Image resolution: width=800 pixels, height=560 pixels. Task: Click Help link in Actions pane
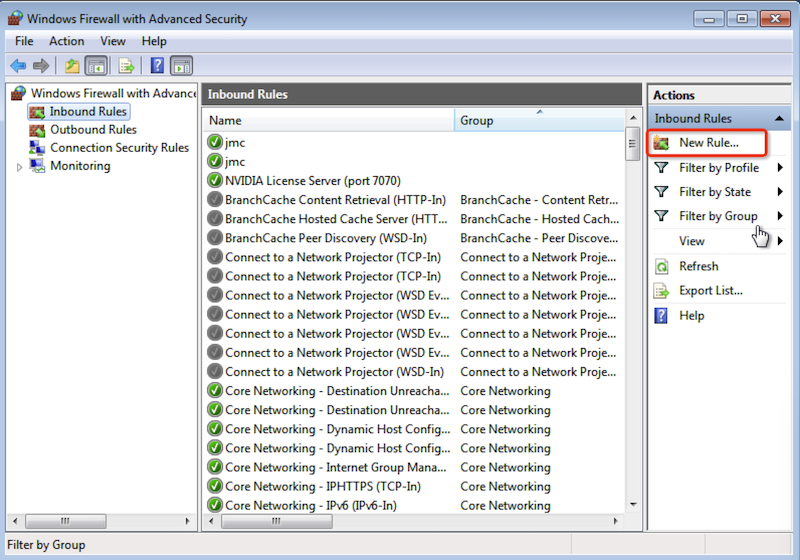click(x=691, y=316)
